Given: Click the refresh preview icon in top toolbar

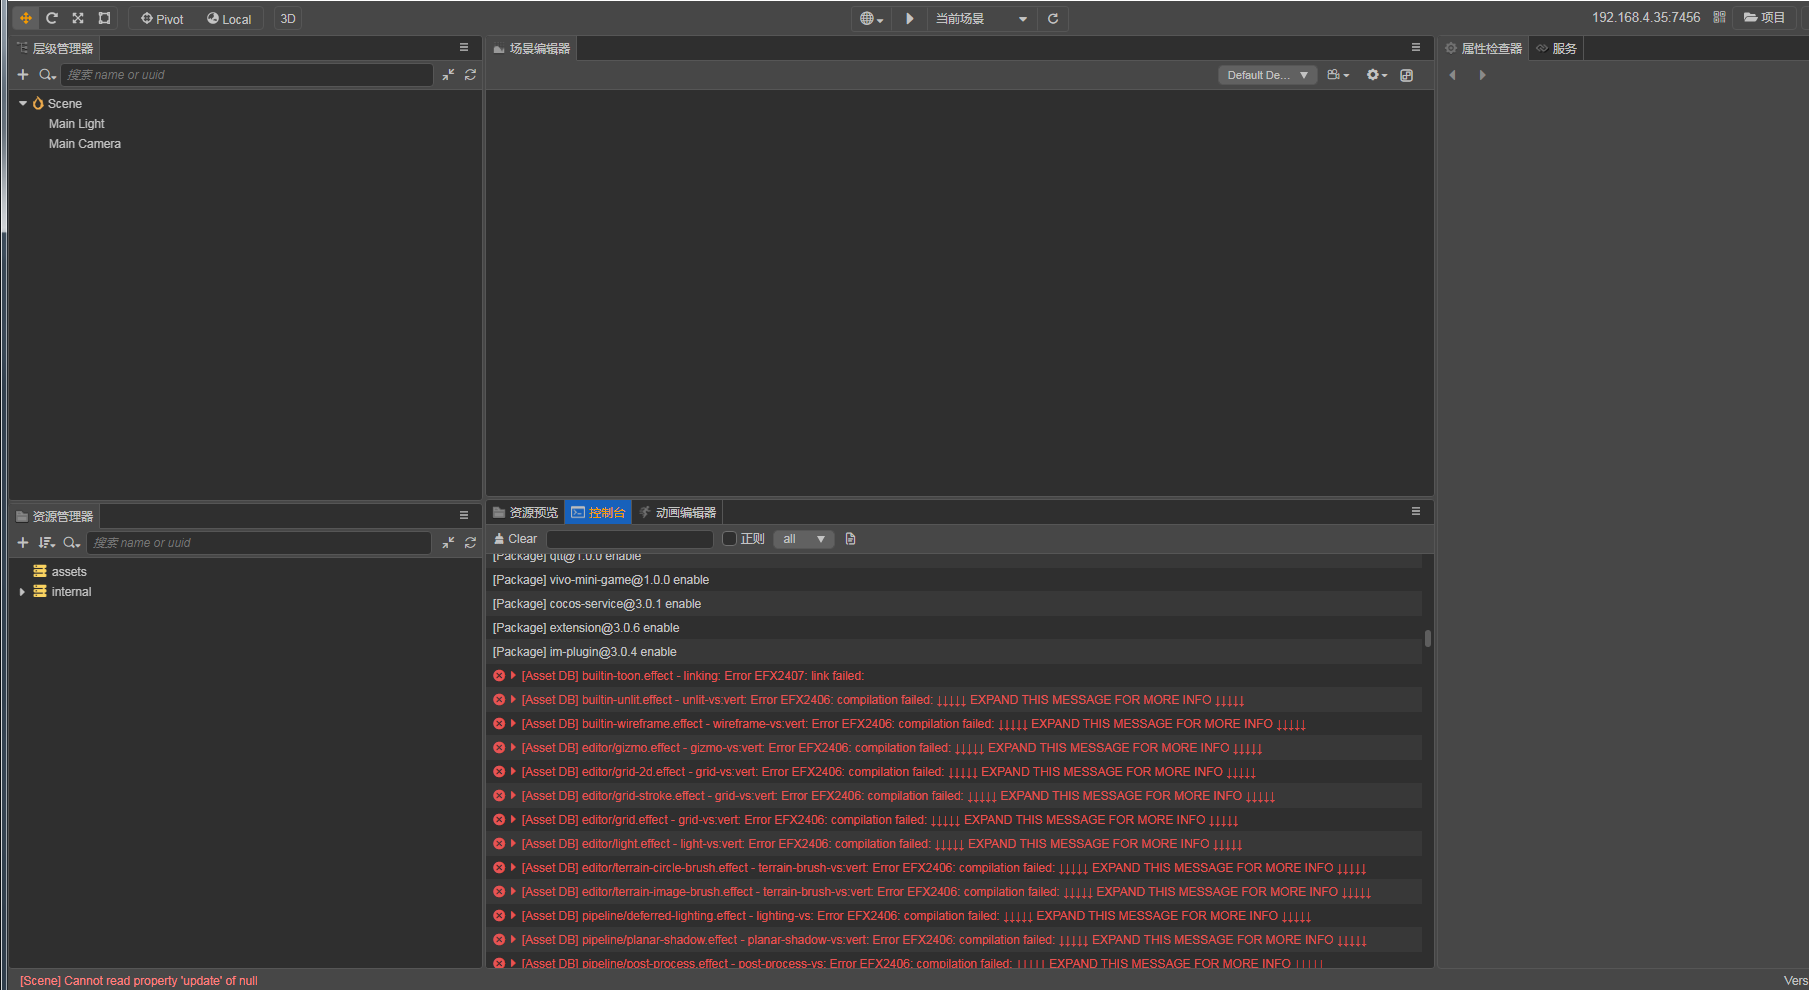Looking at the screenshot, I should pyautogui.click(x=1053, y=18).
